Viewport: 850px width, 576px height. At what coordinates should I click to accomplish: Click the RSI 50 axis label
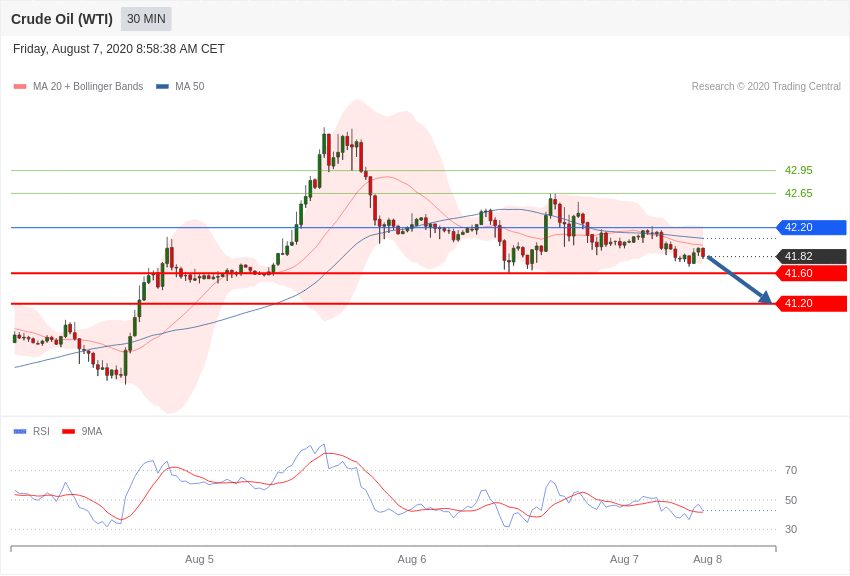point(791,500)
